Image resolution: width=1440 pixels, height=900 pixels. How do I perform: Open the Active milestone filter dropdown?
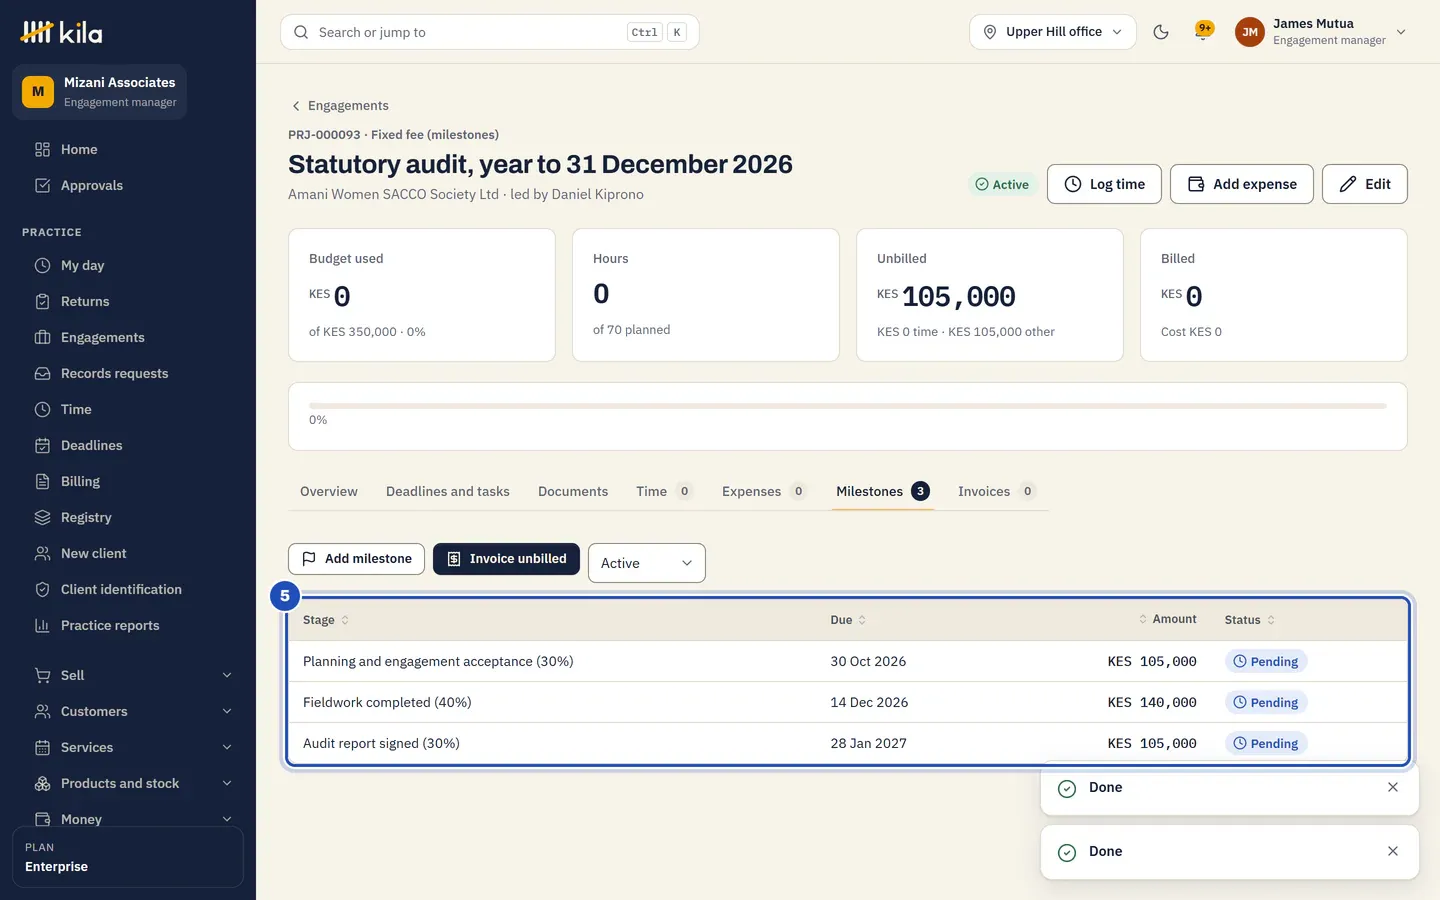coord(646,563)
